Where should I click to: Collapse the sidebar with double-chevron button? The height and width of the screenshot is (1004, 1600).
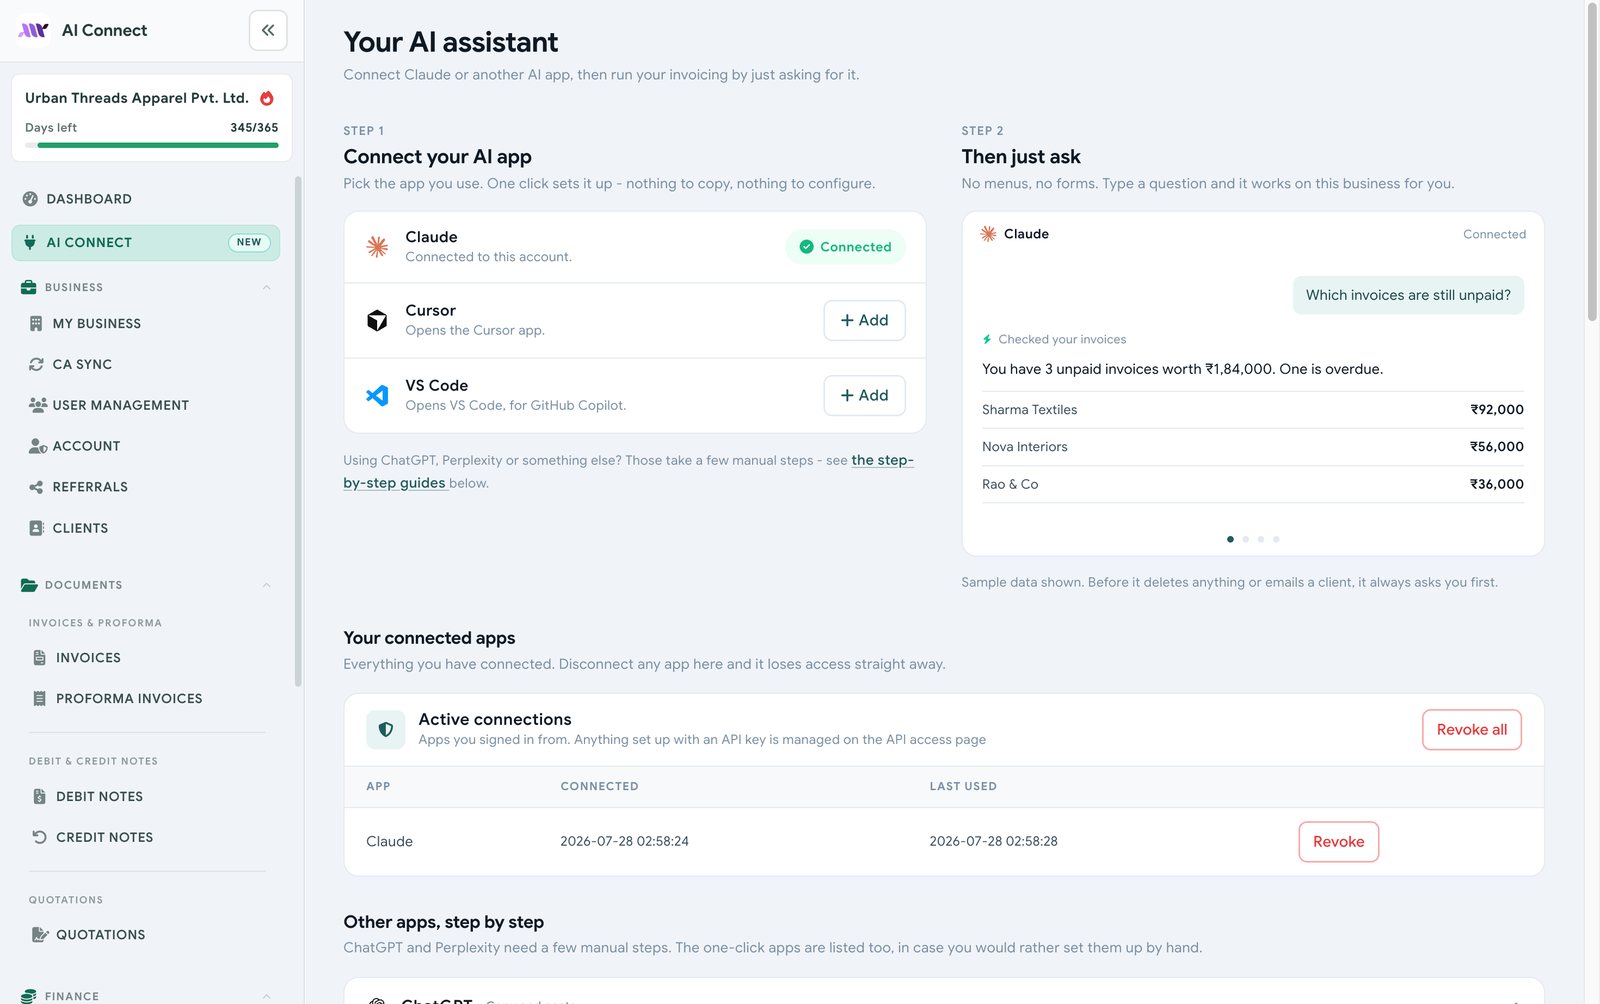pos(268,30)
